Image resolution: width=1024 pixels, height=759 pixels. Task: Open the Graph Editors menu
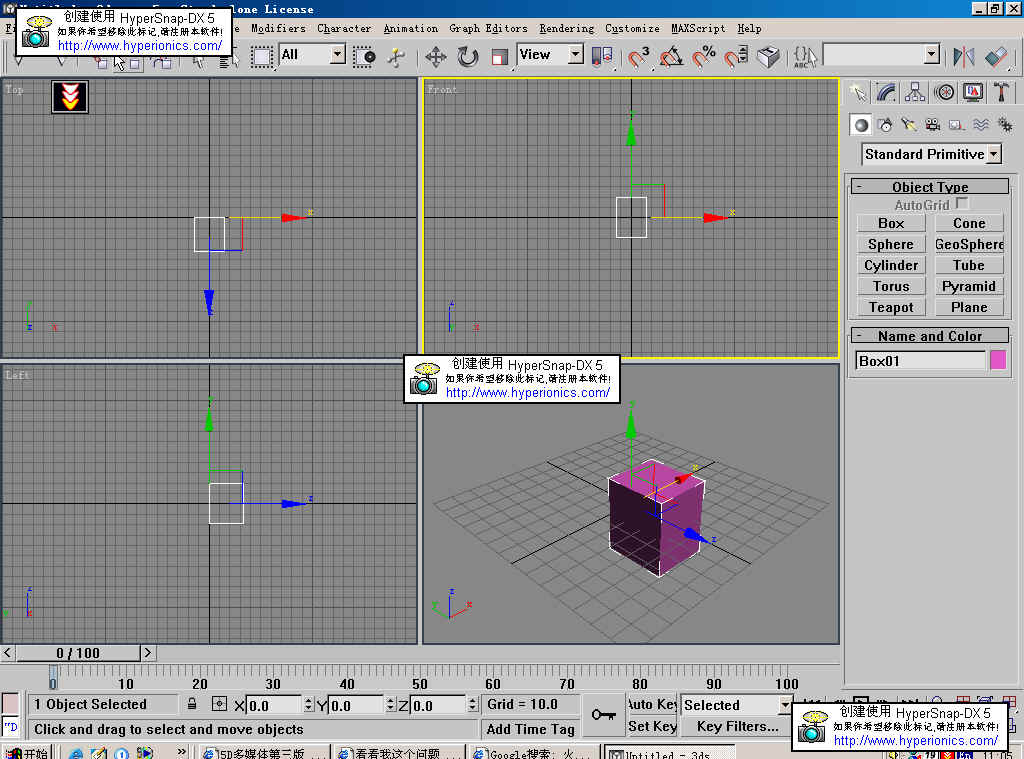pyautogui.click(x=488, y=29)
